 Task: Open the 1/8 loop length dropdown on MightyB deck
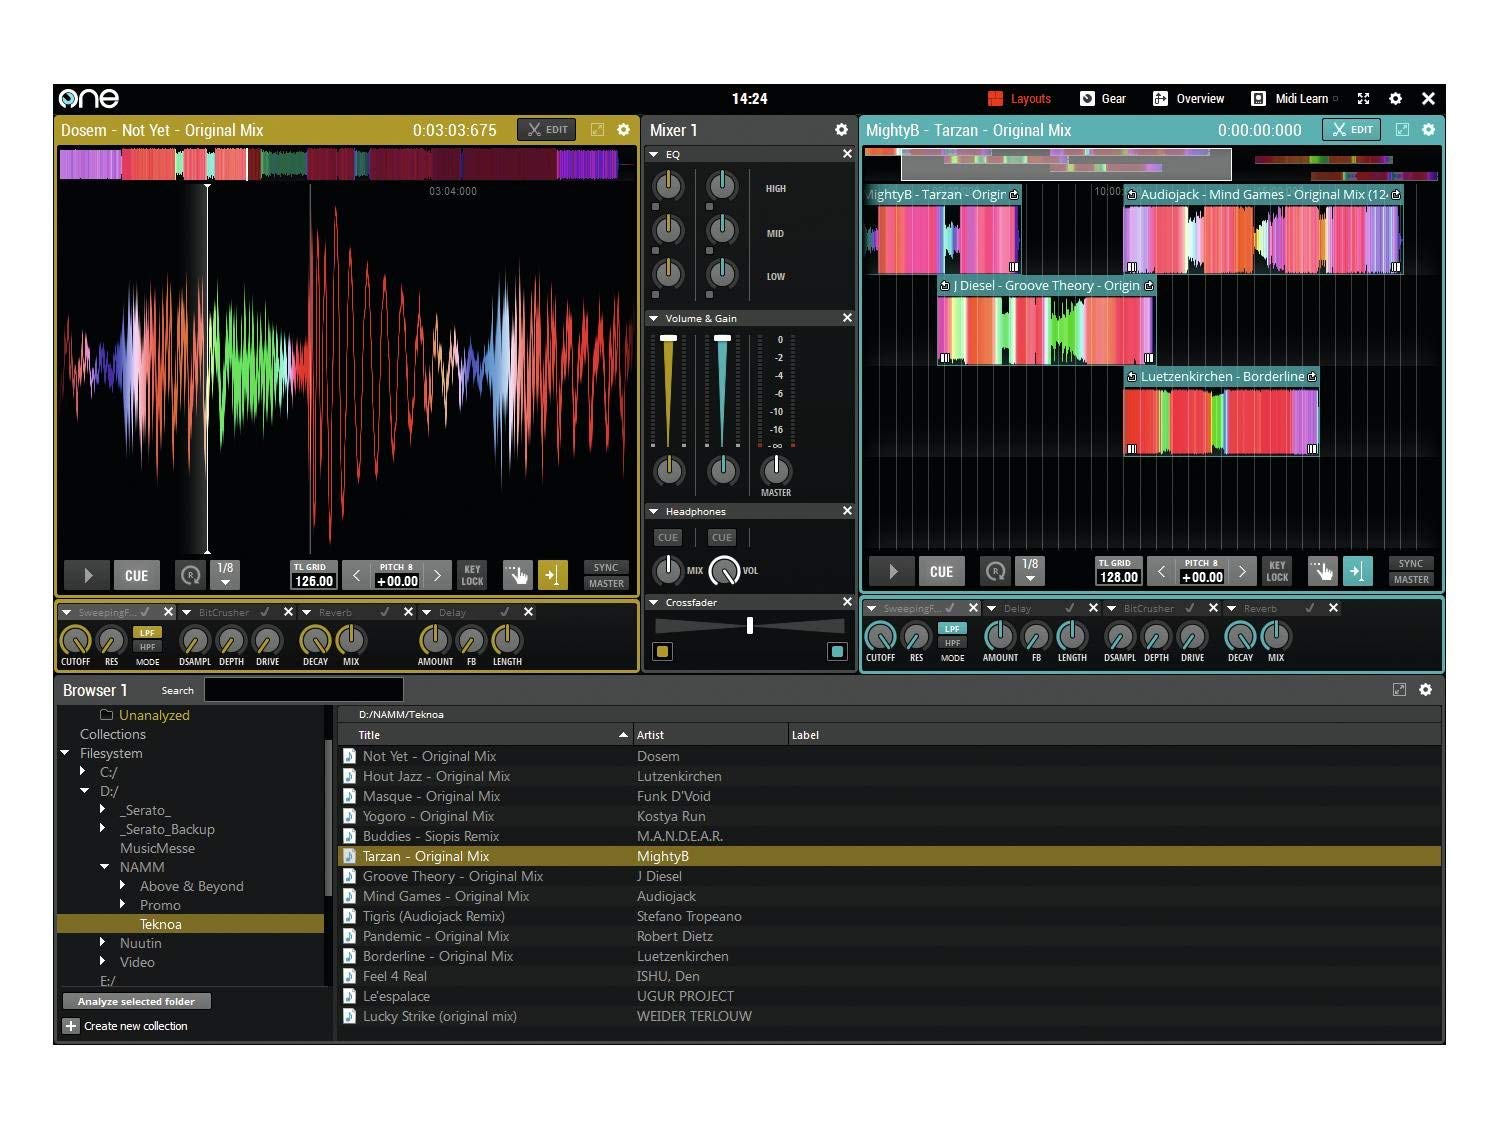point(1030,570)
